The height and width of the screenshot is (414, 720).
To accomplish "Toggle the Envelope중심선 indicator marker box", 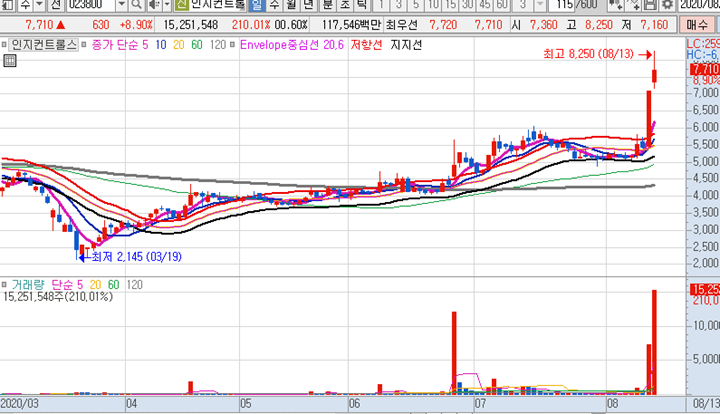I will [232, 45].
